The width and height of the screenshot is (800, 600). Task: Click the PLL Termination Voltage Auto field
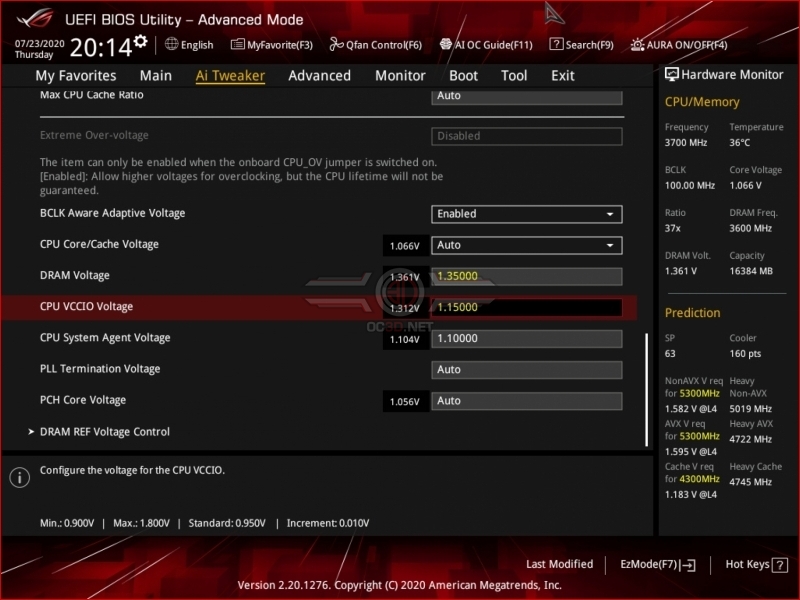(527, 370)
